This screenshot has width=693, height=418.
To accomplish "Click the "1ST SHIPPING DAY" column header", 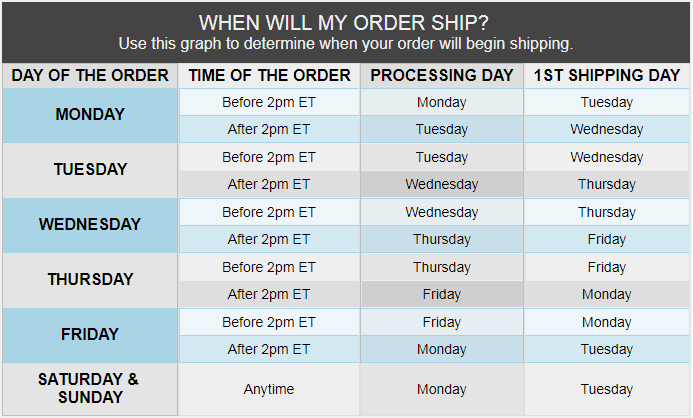I will coord(606,75).
